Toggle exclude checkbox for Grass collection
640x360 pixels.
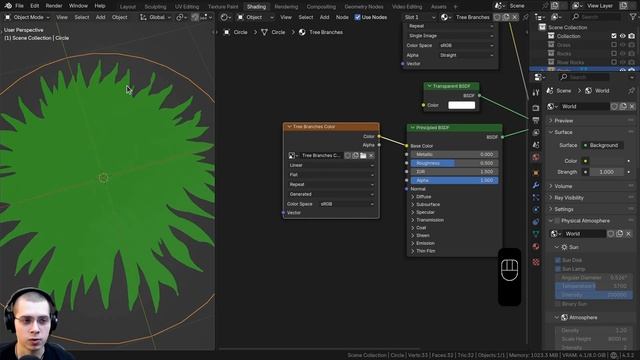pos(614,45)
